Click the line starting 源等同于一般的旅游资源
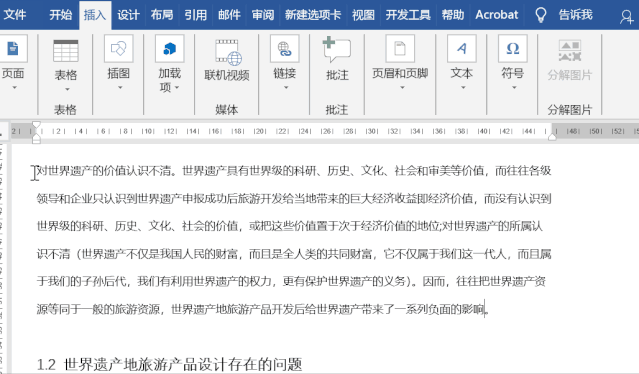The image size is (639, 374). [x=262, y=309]
